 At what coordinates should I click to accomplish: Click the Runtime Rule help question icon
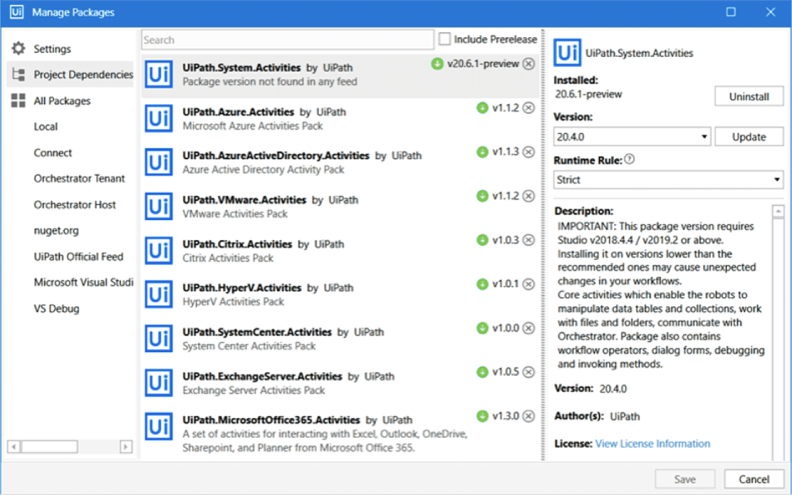coord(629,159)
